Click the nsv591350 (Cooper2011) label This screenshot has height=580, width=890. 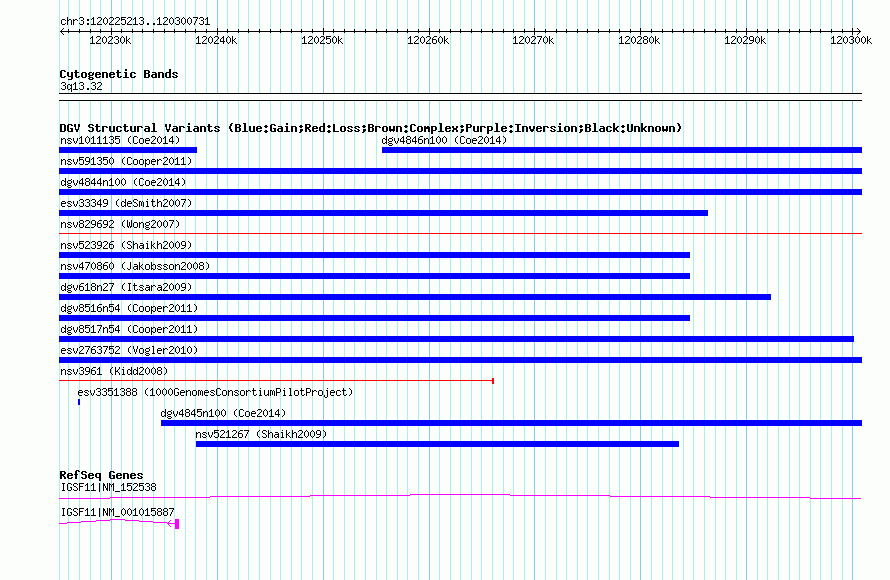pyautogui.click(x=126, y=161)
